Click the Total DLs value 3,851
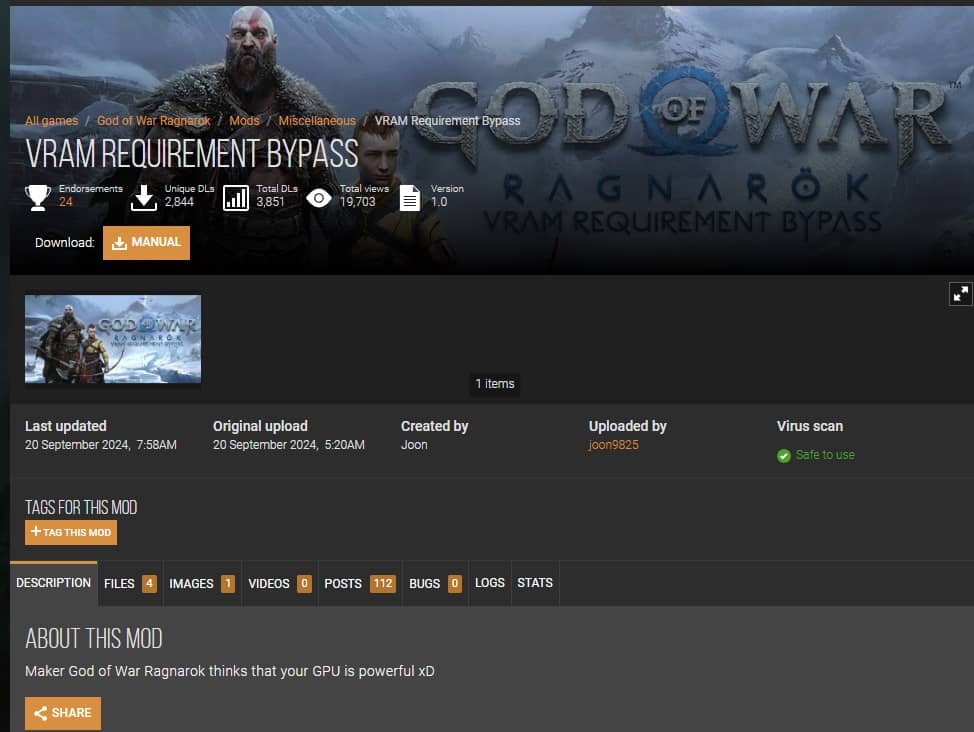The width and height of the screenshot is (974, 732). pos(270,202)
